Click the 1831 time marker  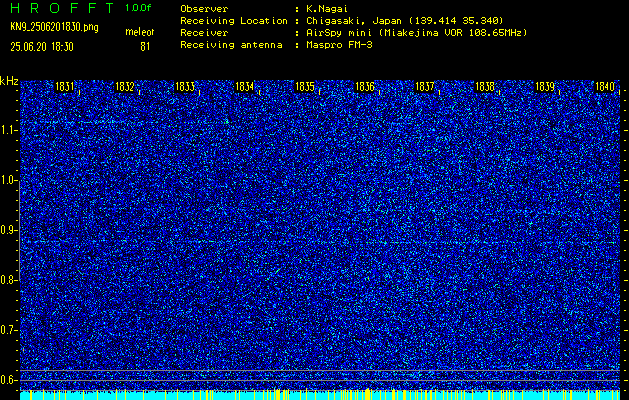[65, 86]
